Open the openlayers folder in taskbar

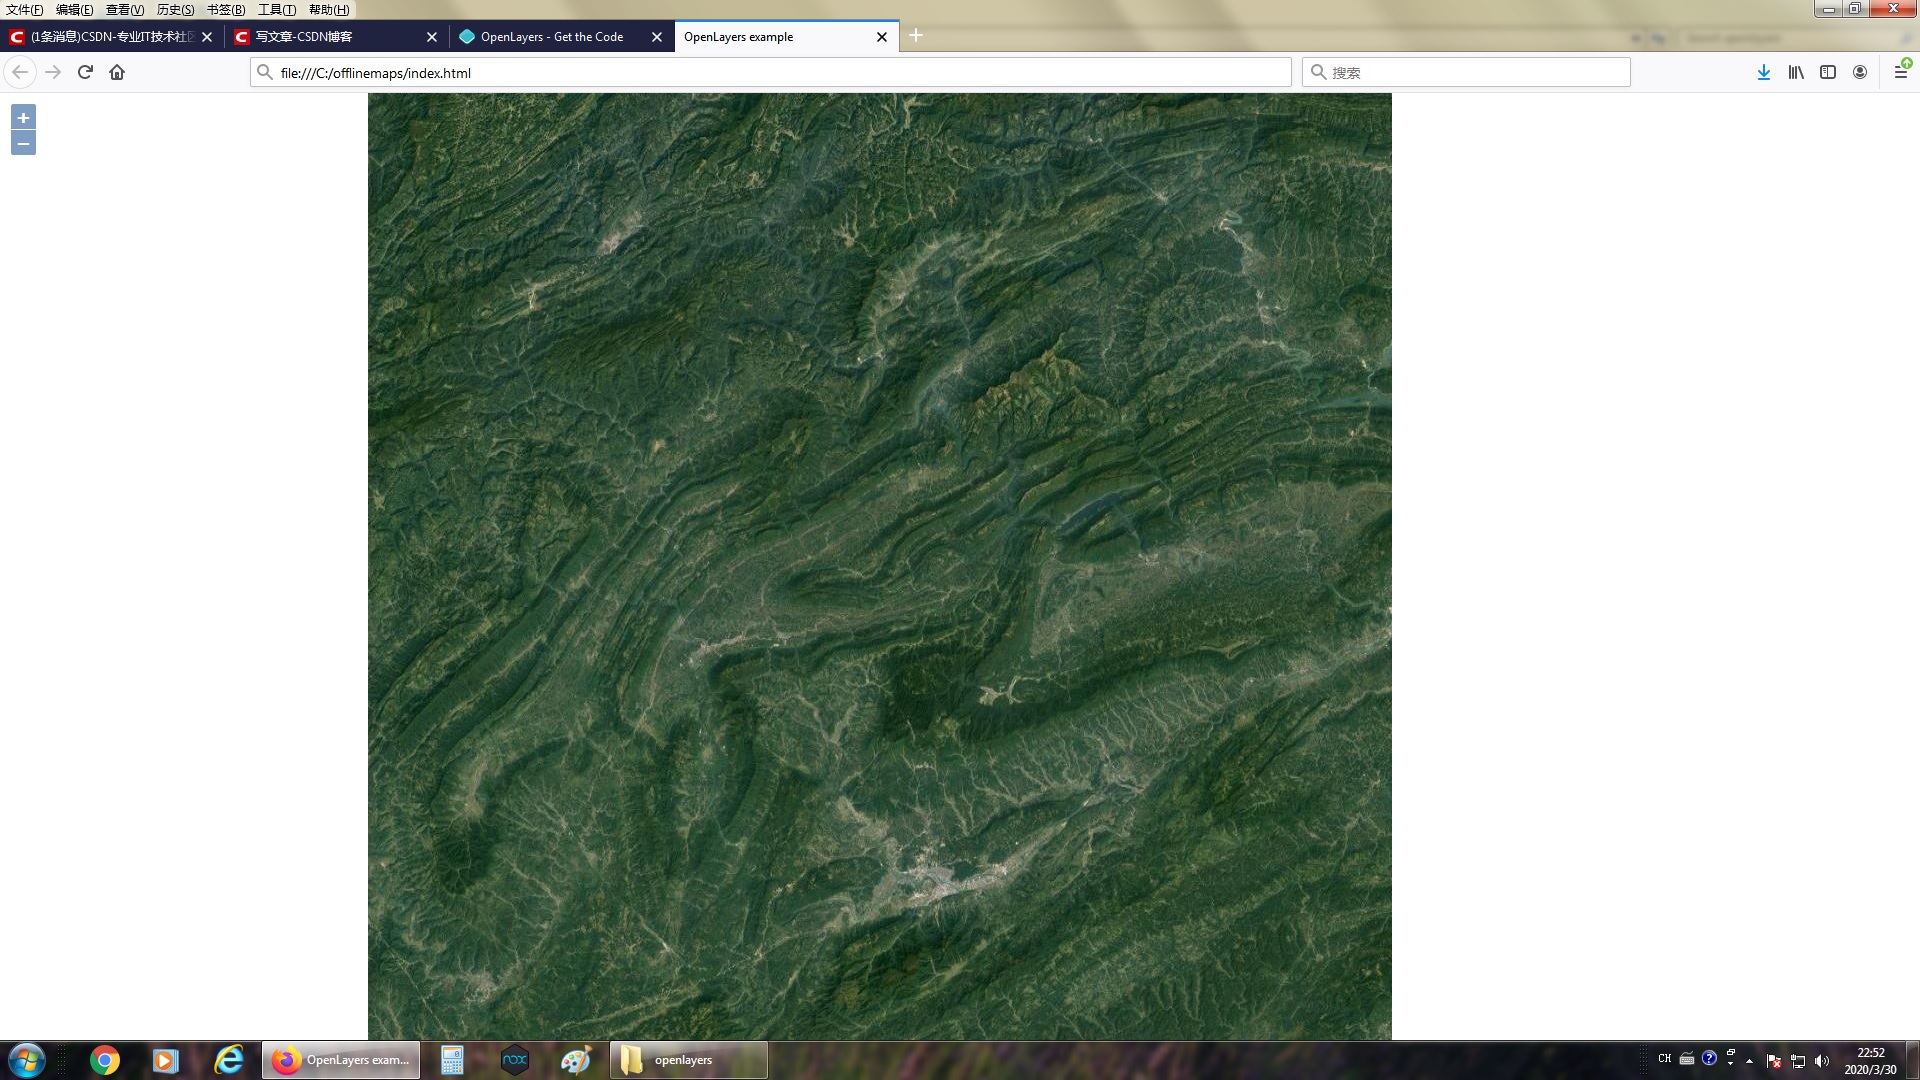pyautogui.click(x=688, y=1060)
